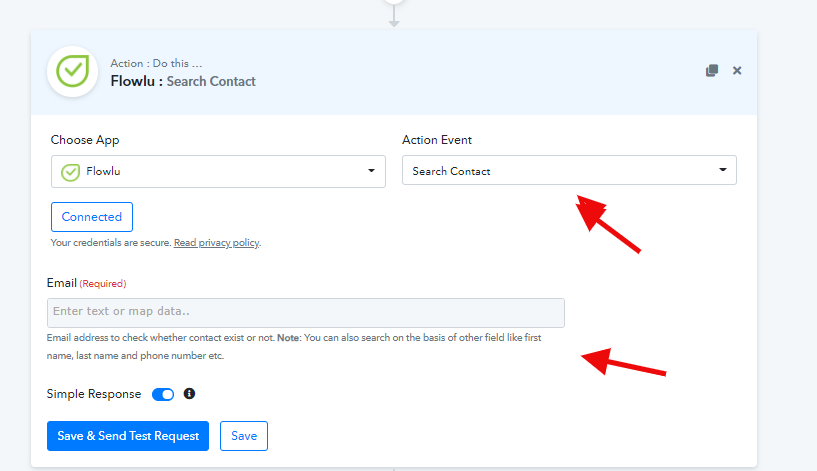Open the Read privacy policy link
This screenshot has width=817, height=471.
coord(217,243)
